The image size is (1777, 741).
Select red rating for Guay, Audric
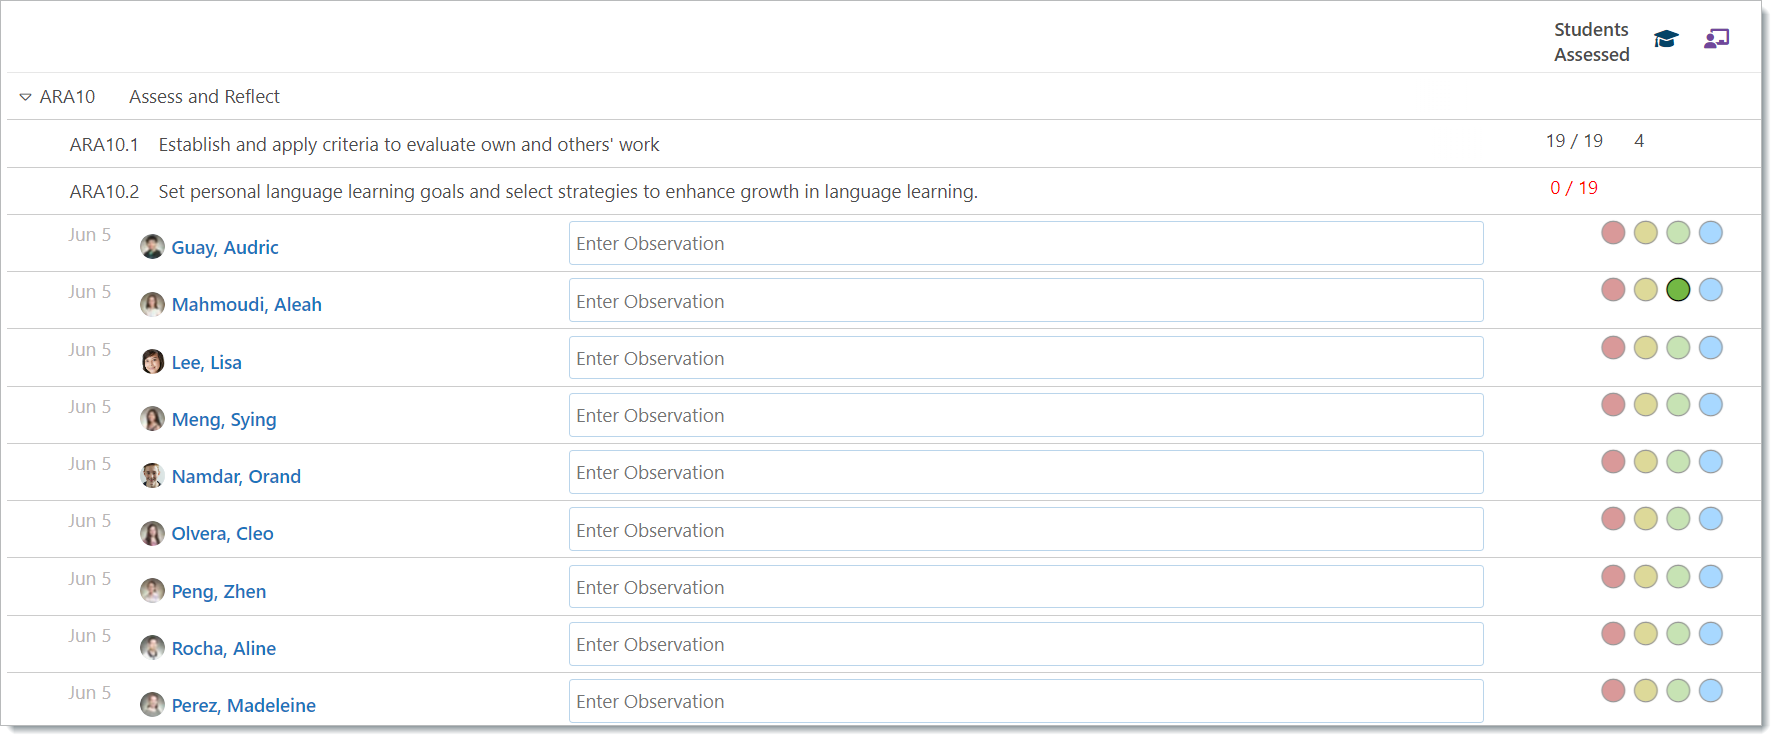pos(1613,233)
